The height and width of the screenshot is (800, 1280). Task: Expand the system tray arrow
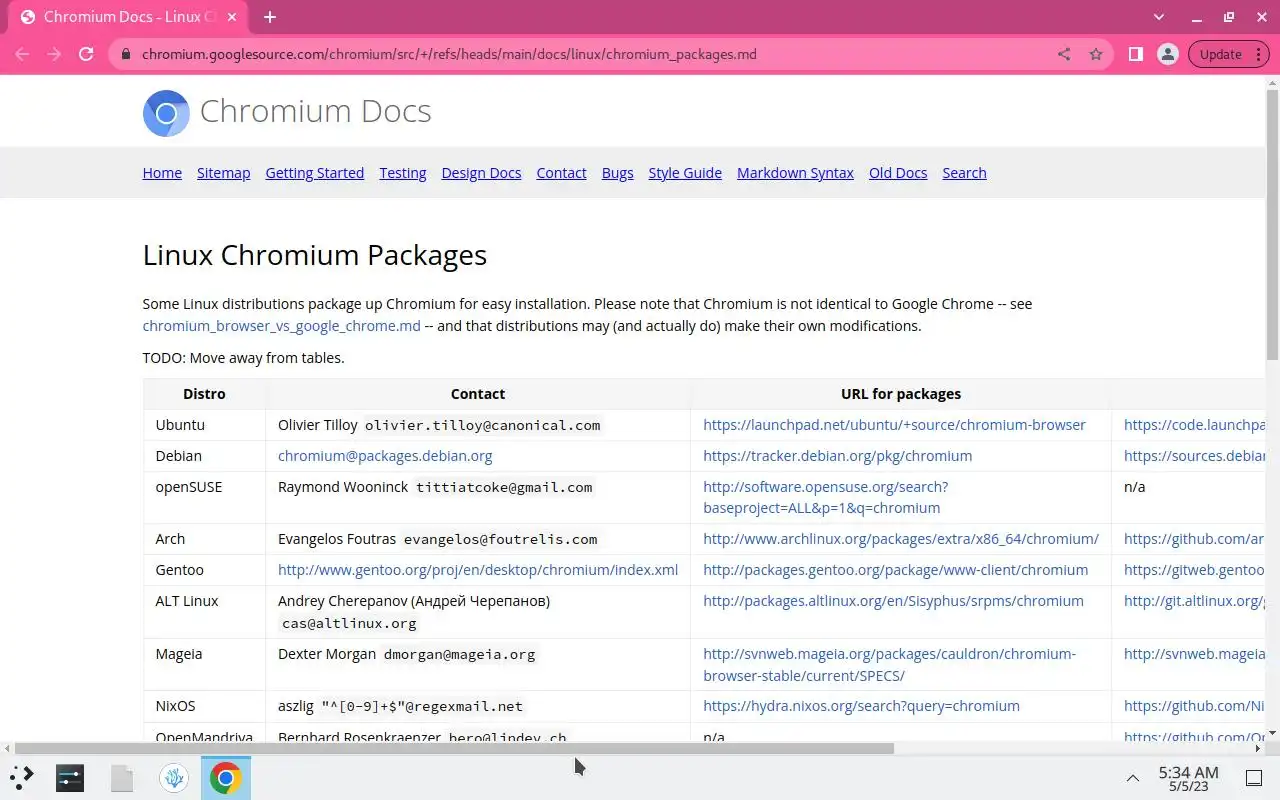point(1132,778)
